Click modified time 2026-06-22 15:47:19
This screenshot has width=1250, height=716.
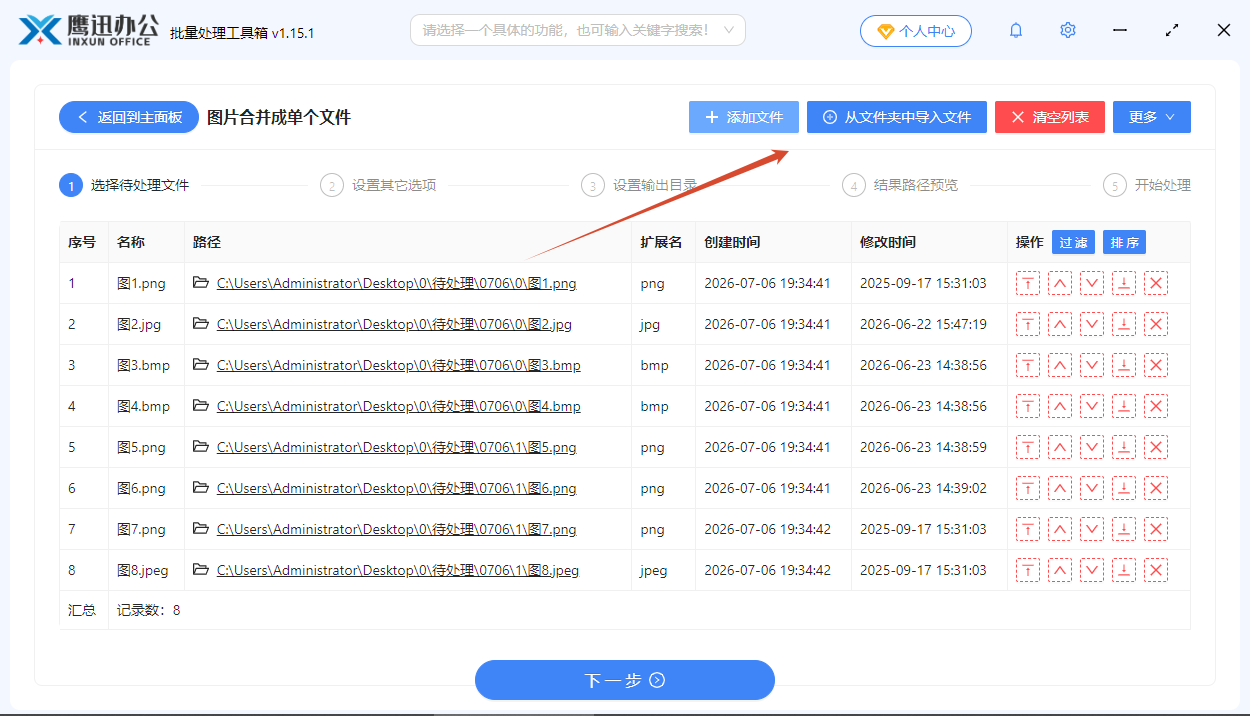pos(923,324)
